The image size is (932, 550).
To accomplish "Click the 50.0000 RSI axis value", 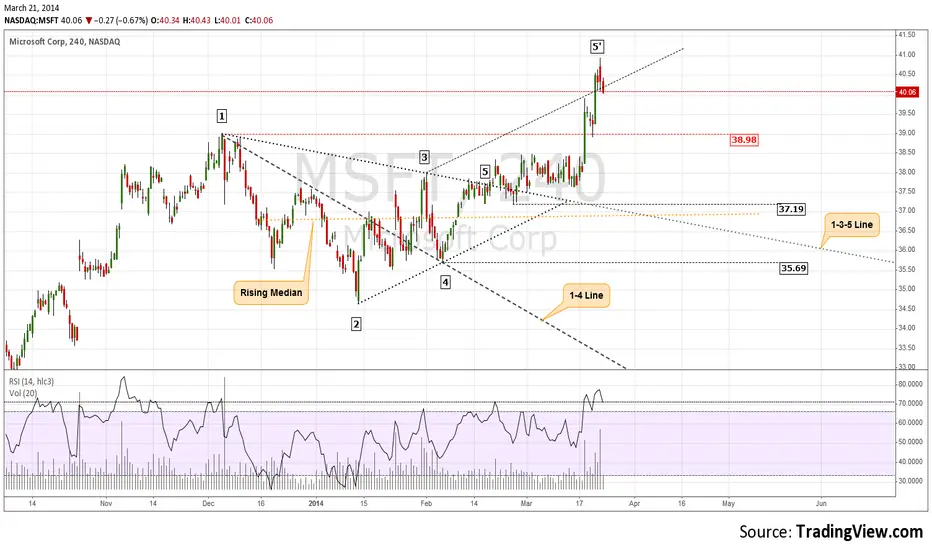I will [x=910, y=442].
